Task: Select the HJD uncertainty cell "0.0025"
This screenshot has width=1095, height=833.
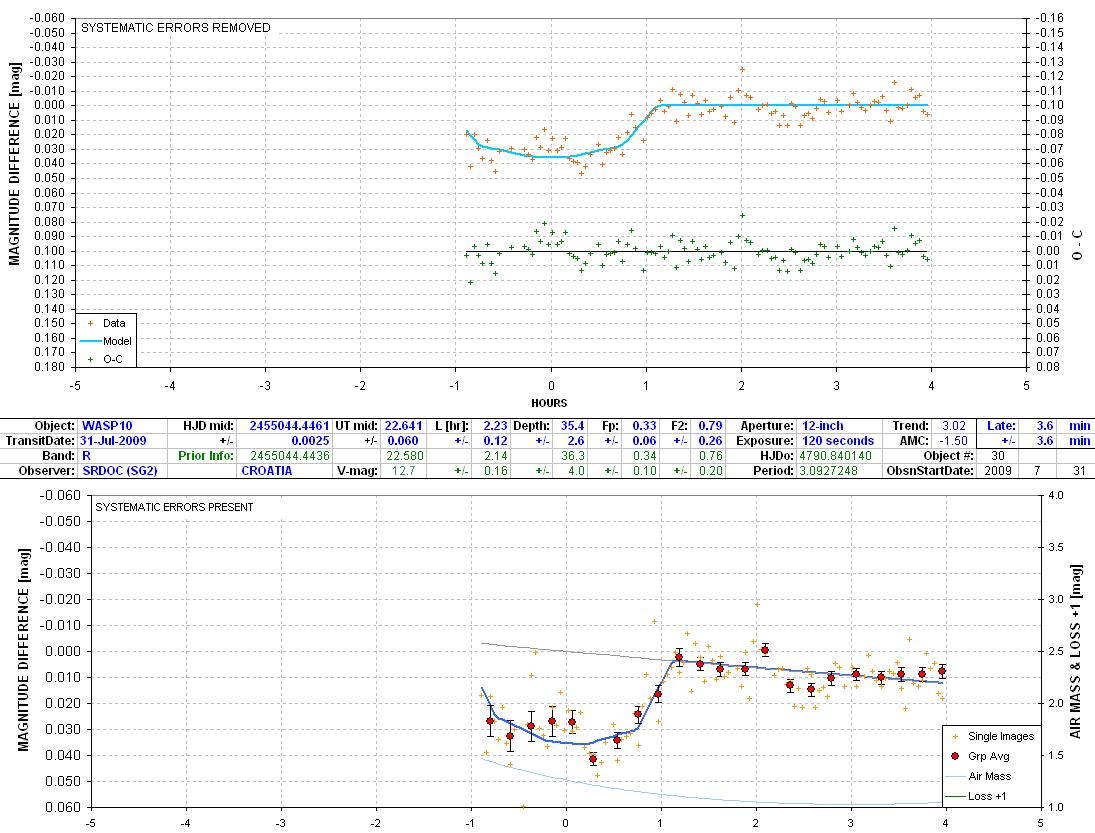Action: click(x=310, y=441)
